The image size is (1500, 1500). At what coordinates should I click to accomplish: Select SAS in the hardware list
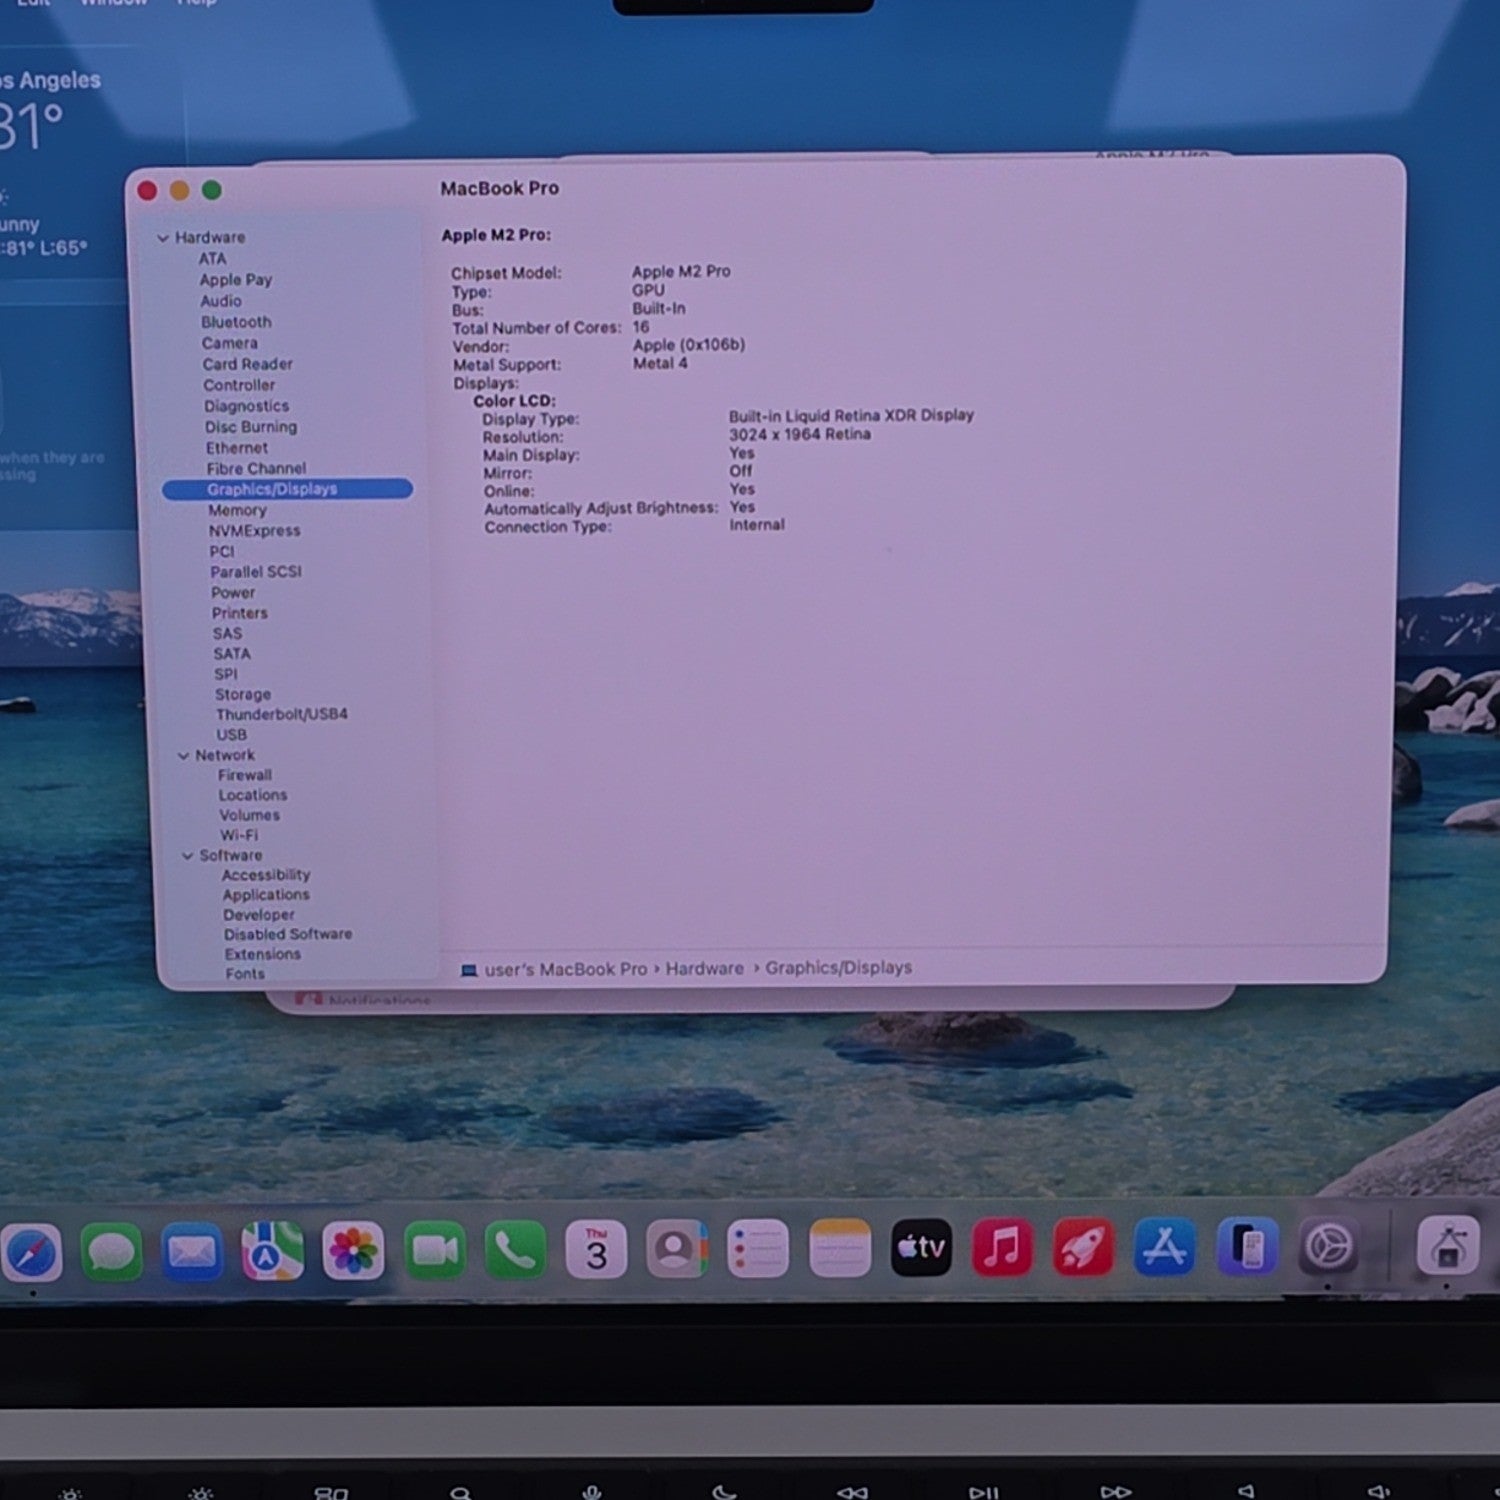pos(227,634)
